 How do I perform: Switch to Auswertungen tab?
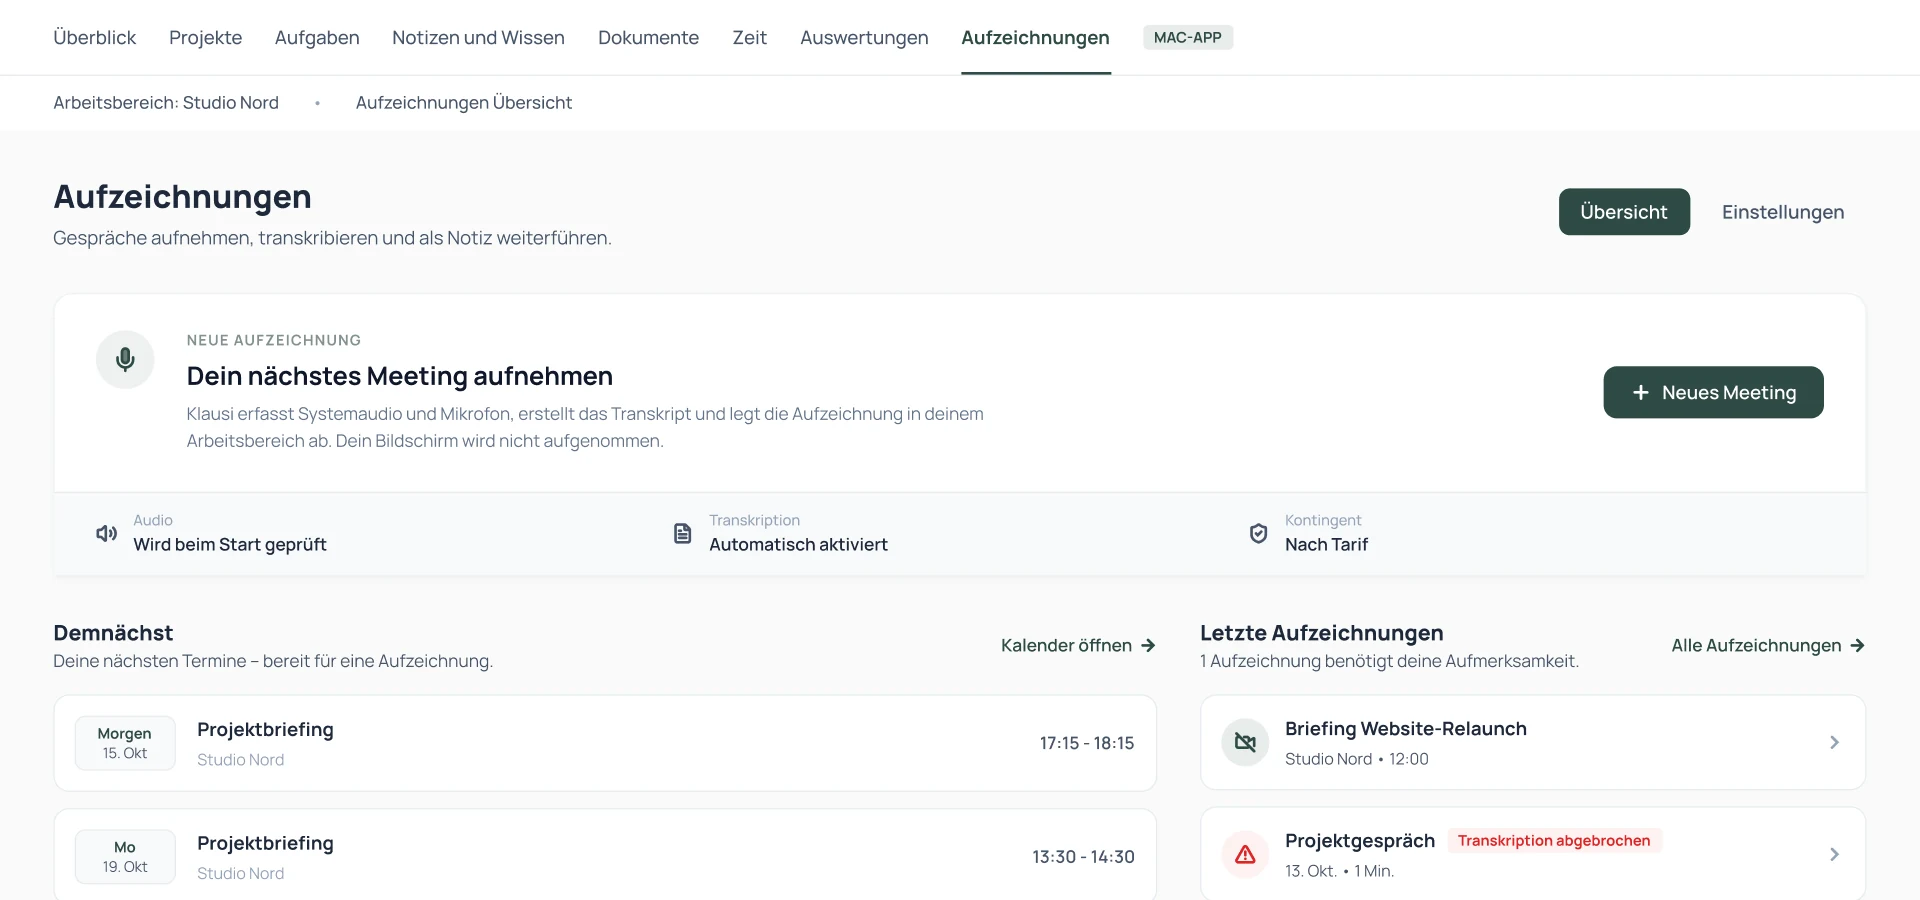[864, 37]
